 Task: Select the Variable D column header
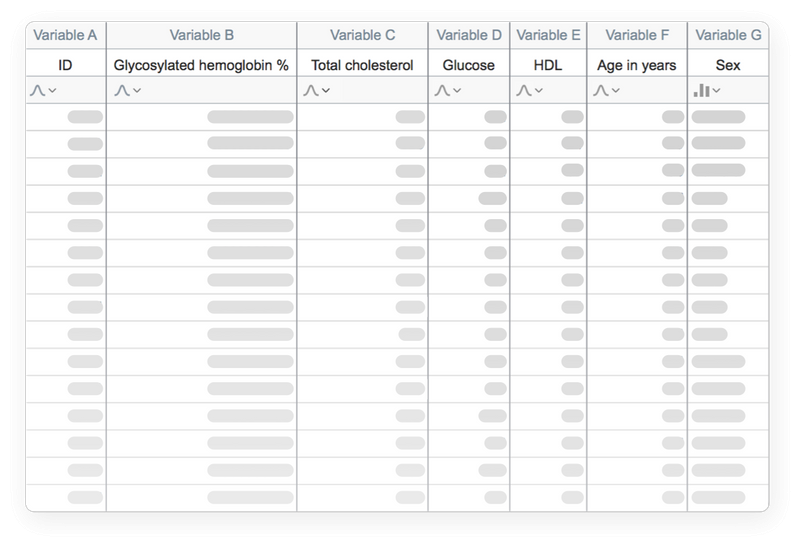pyautogui.click(x=468, y=36)
